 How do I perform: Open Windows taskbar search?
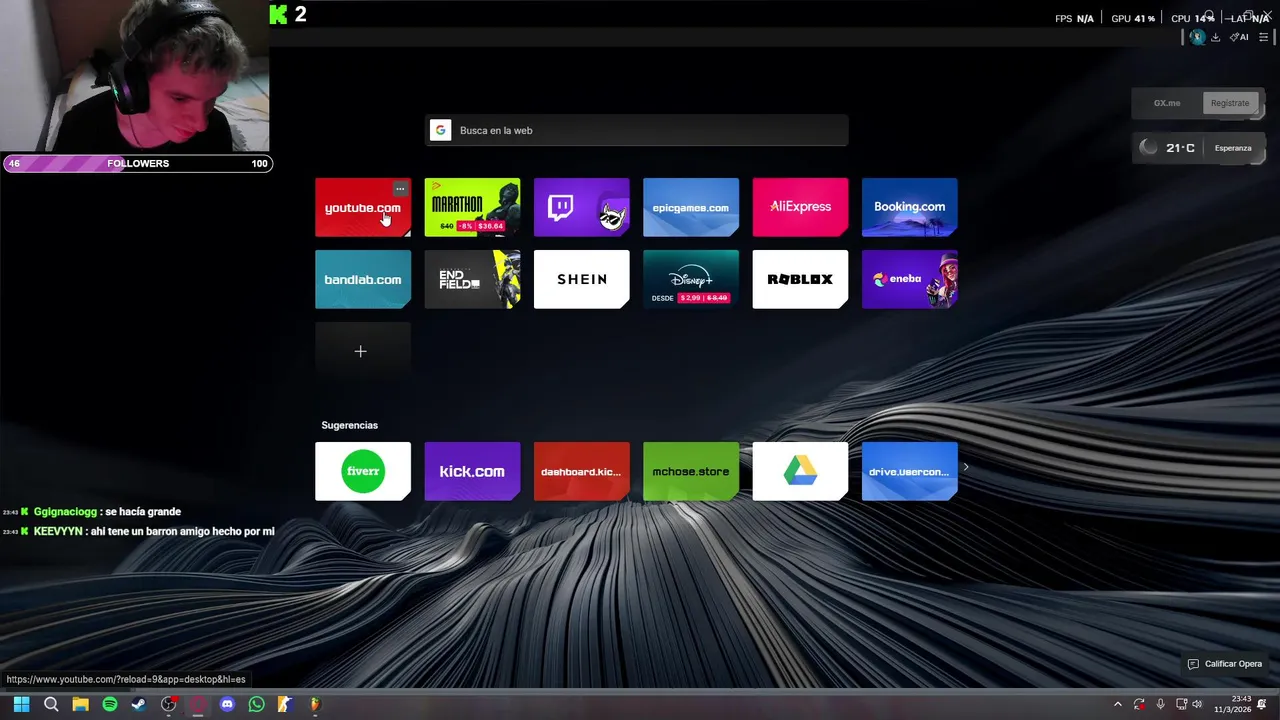point(51,704)
